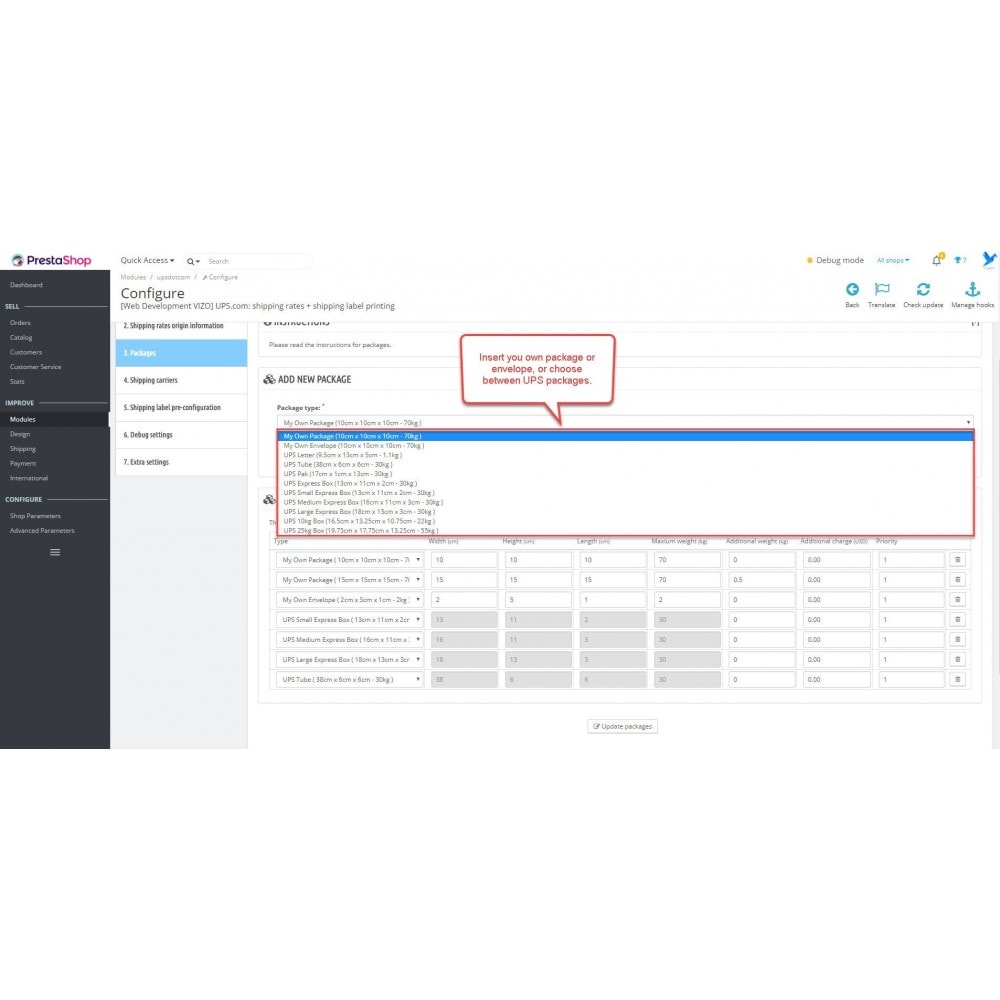
Task: Go to the 7. Extra settings tab
Action: (x=181, y=462)
